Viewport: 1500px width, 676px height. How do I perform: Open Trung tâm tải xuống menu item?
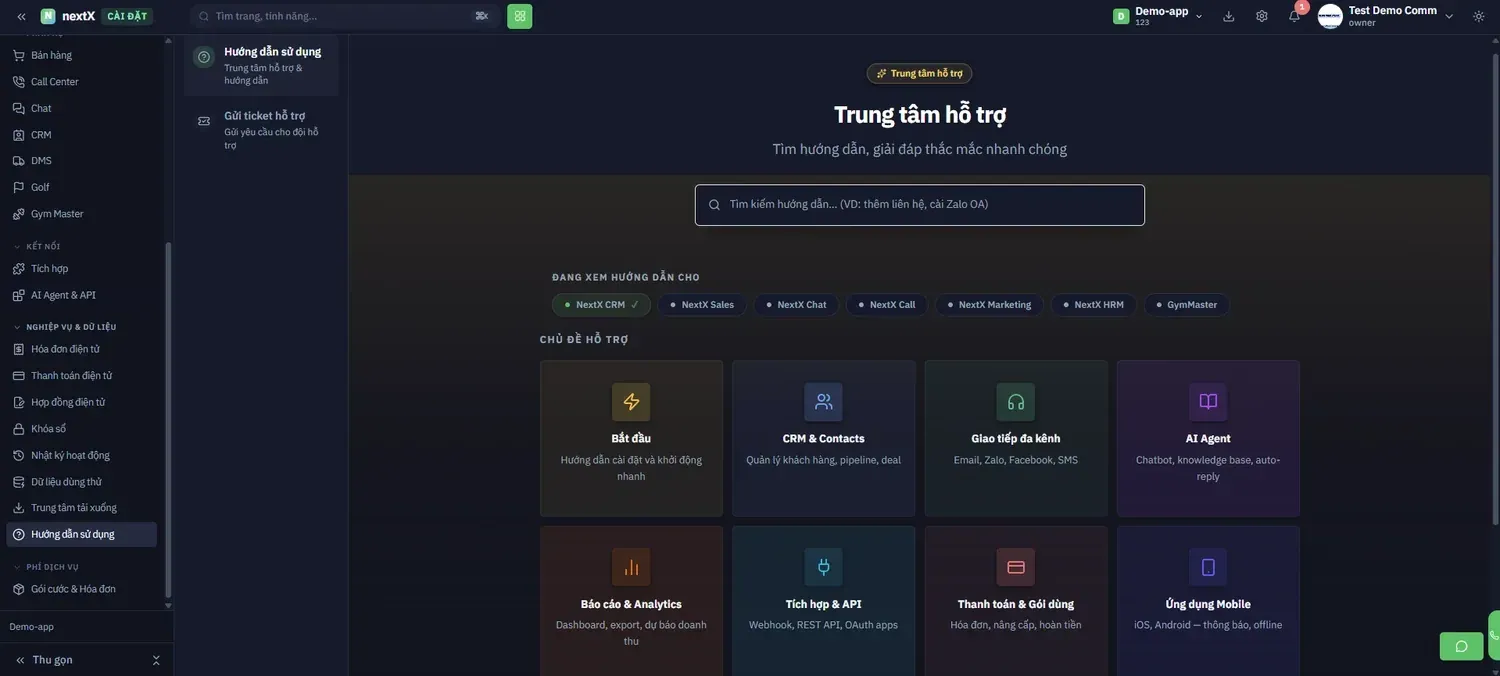(x=81, y=508)
